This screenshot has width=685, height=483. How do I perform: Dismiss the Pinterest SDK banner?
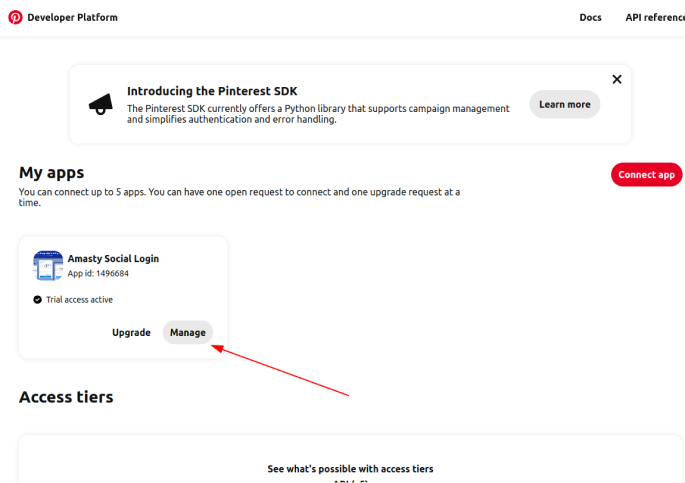click(617, 79)
